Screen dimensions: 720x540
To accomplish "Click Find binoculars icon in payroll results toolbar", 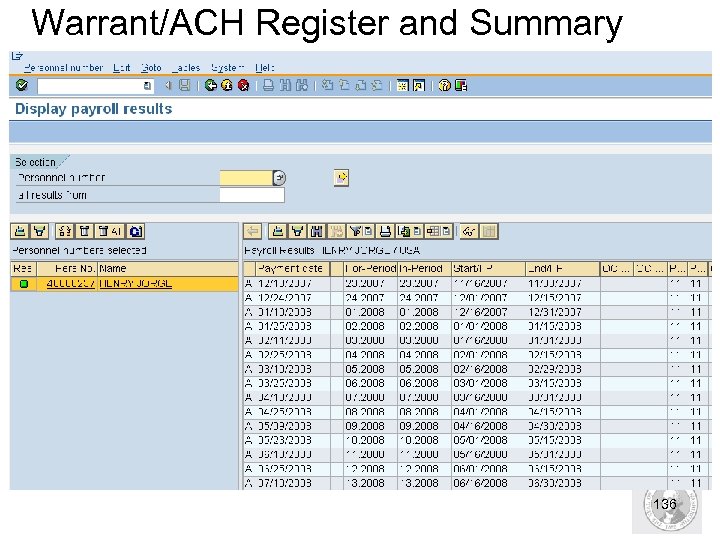I will [x=316, y=231].
